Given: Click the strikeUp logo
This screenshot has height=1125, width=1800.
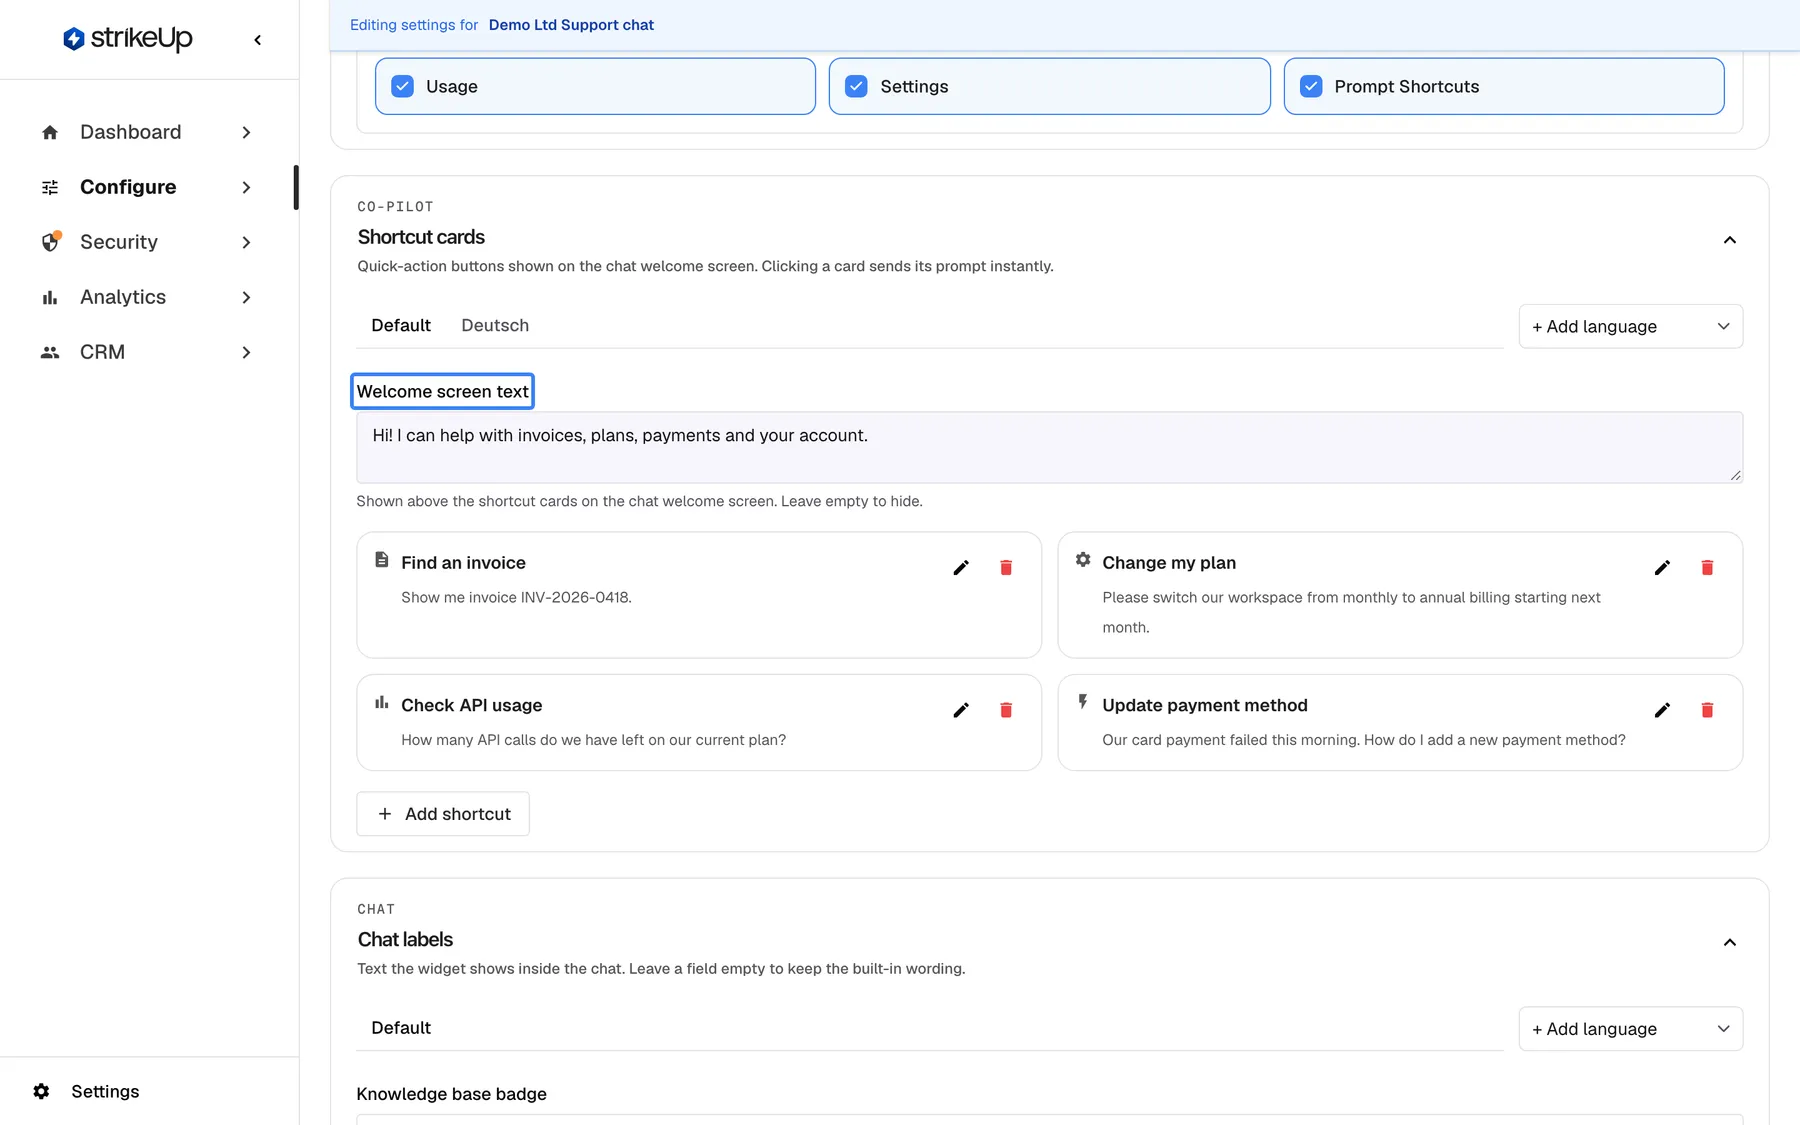Looking at the screenshot, I should 127,39.
